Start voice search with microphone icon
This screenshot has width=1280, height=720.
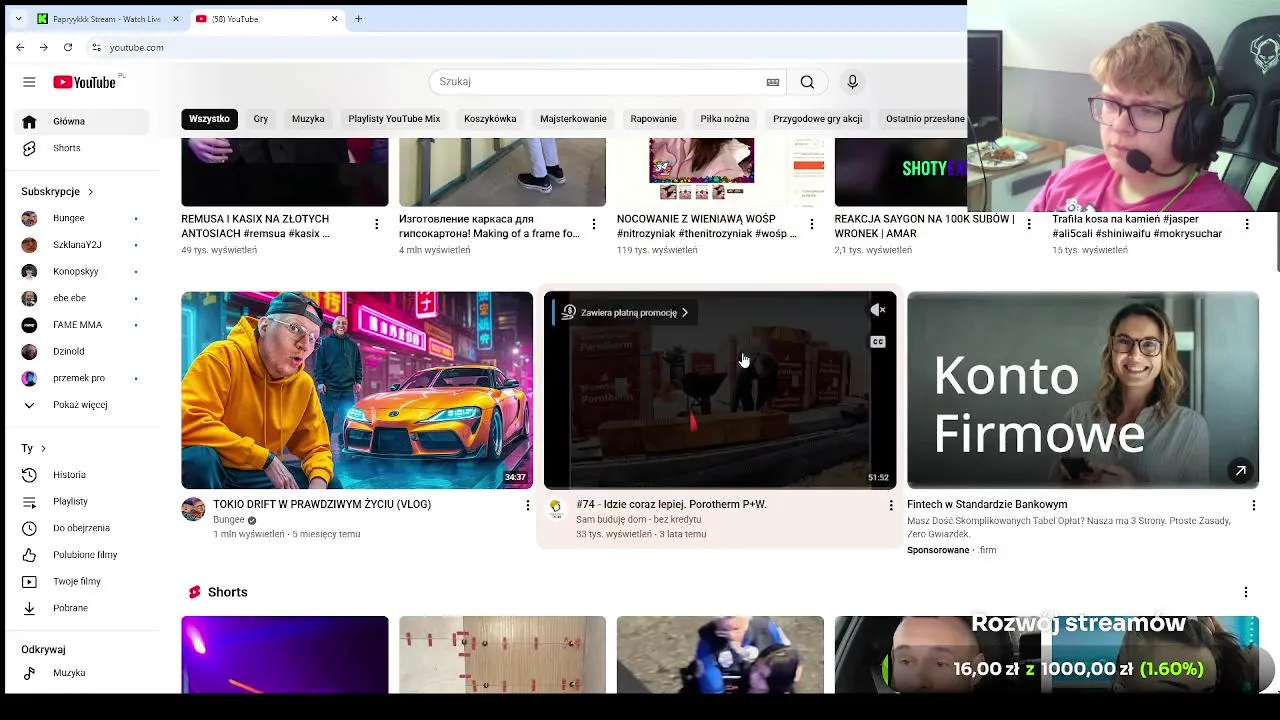point(852,82)
